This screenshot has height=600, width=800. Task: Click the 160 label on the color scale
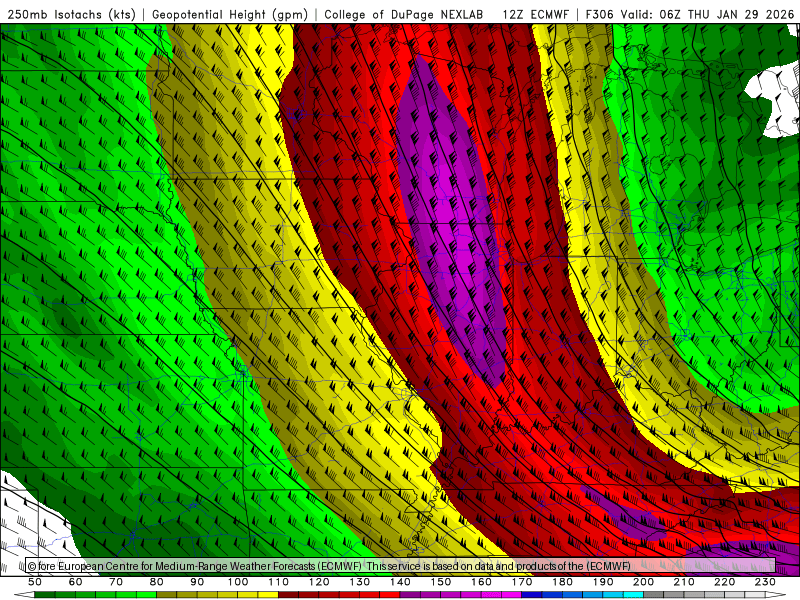click(x=481, y=582)
